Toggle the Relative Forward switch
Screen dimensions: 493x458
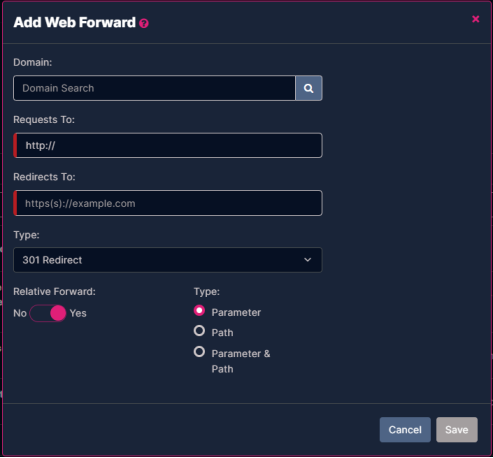pyautogui.click(x=48, y=313)
